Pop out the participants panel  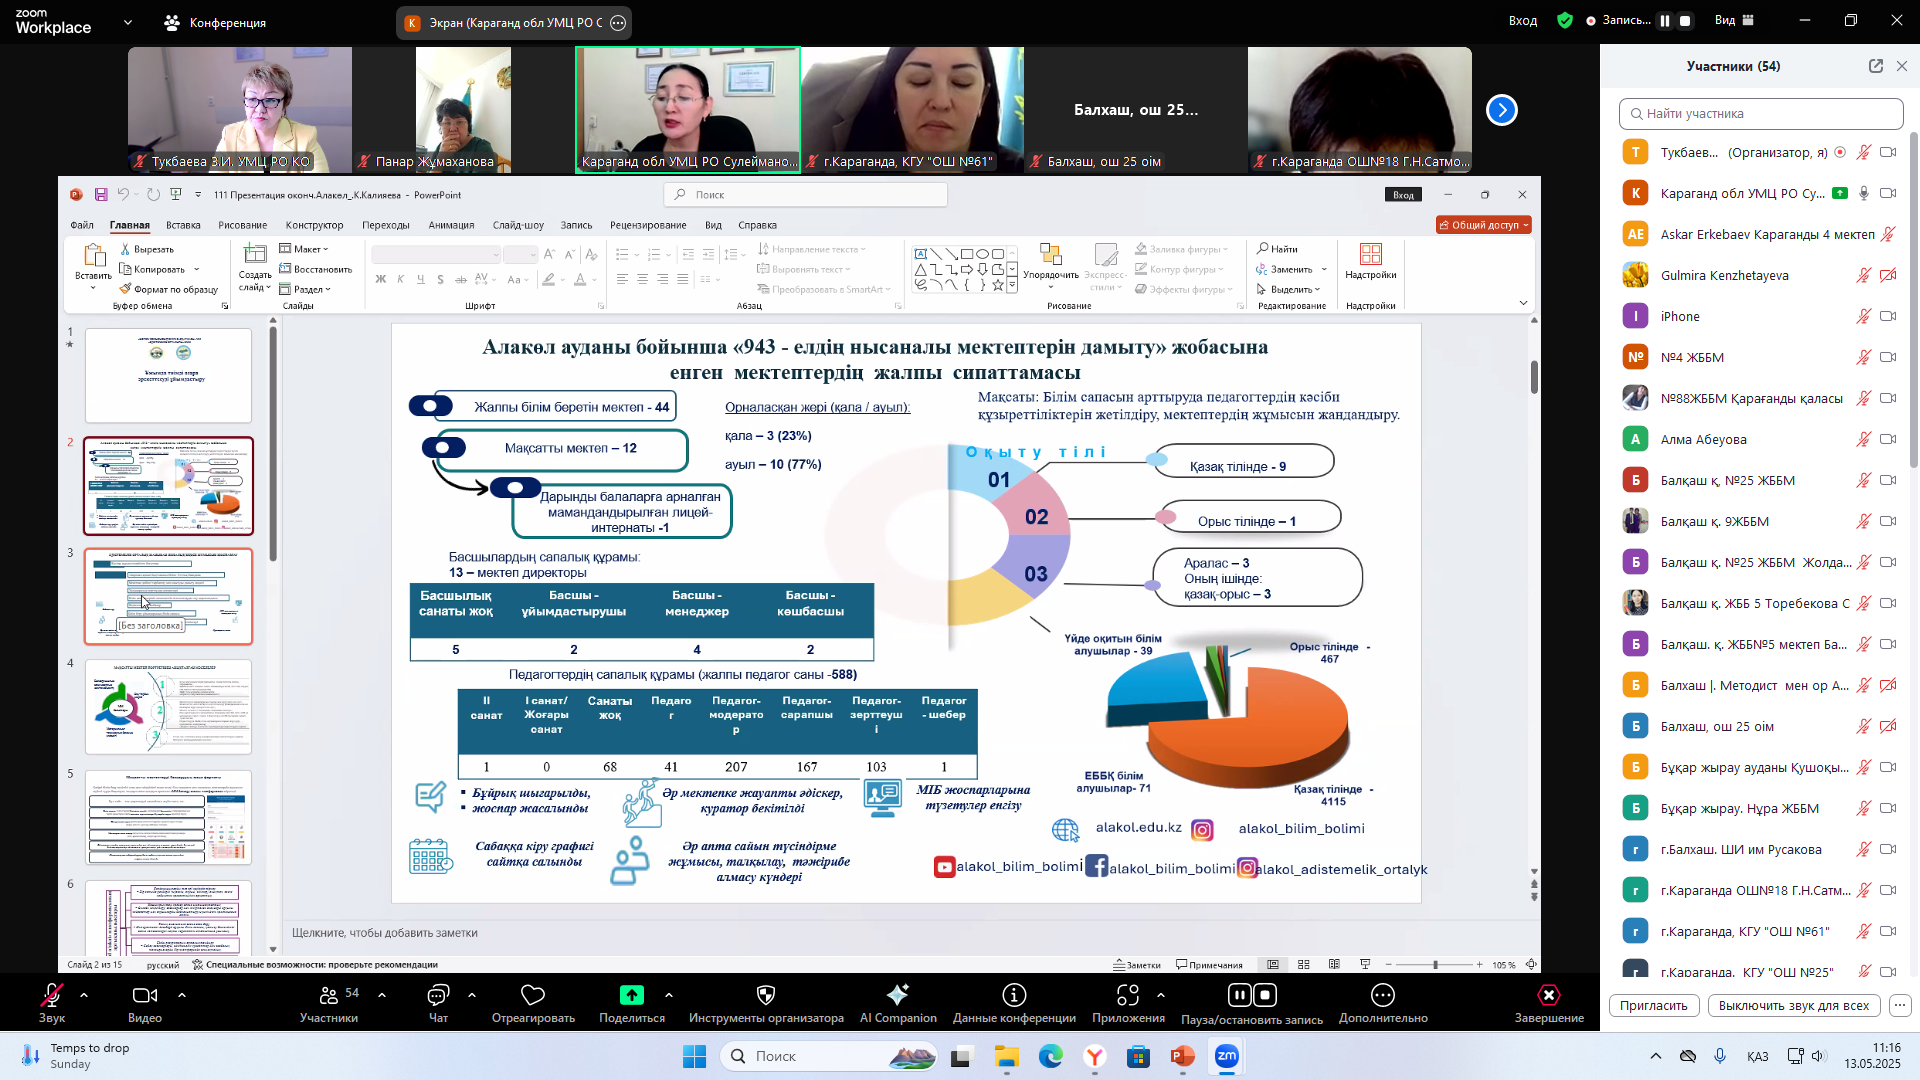coord(1875,66)
